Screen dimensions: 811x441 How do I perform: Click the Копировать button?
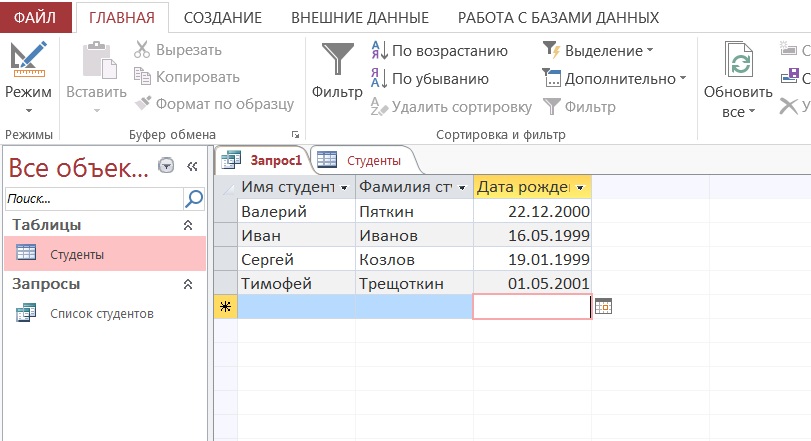187,77
